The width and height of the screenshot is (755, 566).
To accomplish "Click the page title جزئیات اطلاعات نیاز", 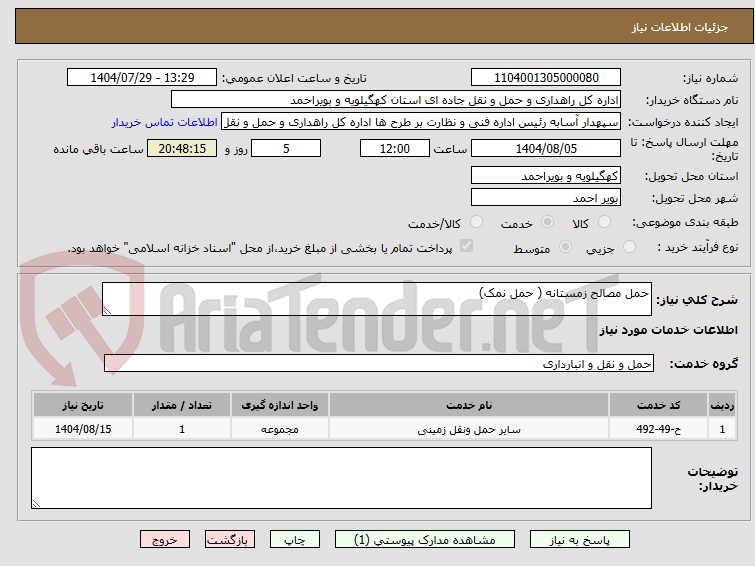I will (679, 27).
